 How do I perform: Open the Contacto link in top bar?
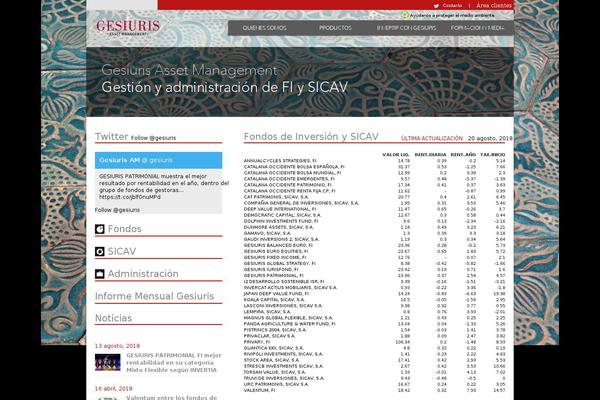pyautogui.click(x=452, y=6)
